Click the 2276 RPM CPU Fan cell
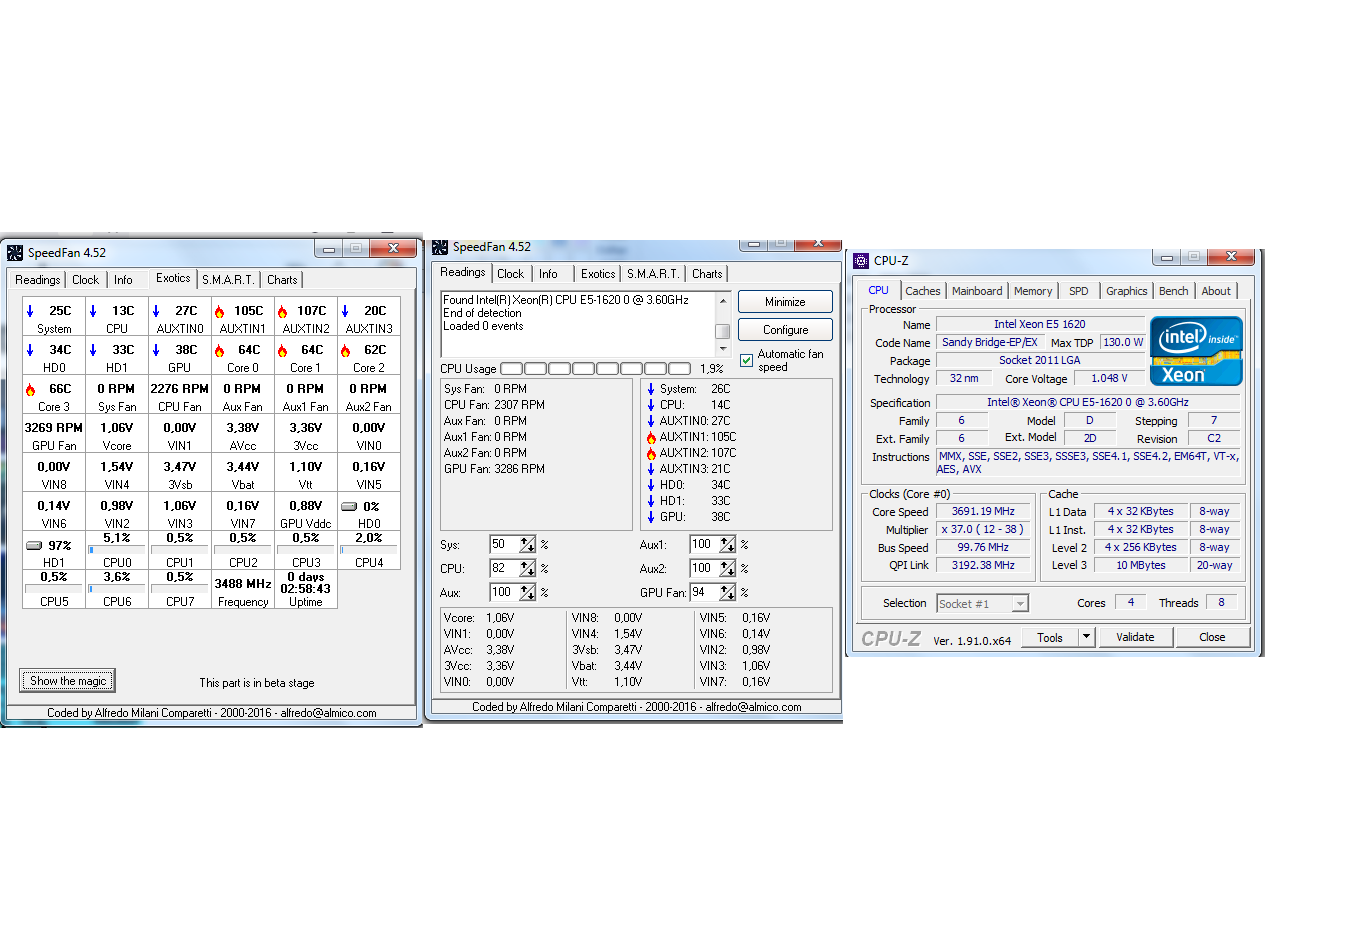 point(180,396)
